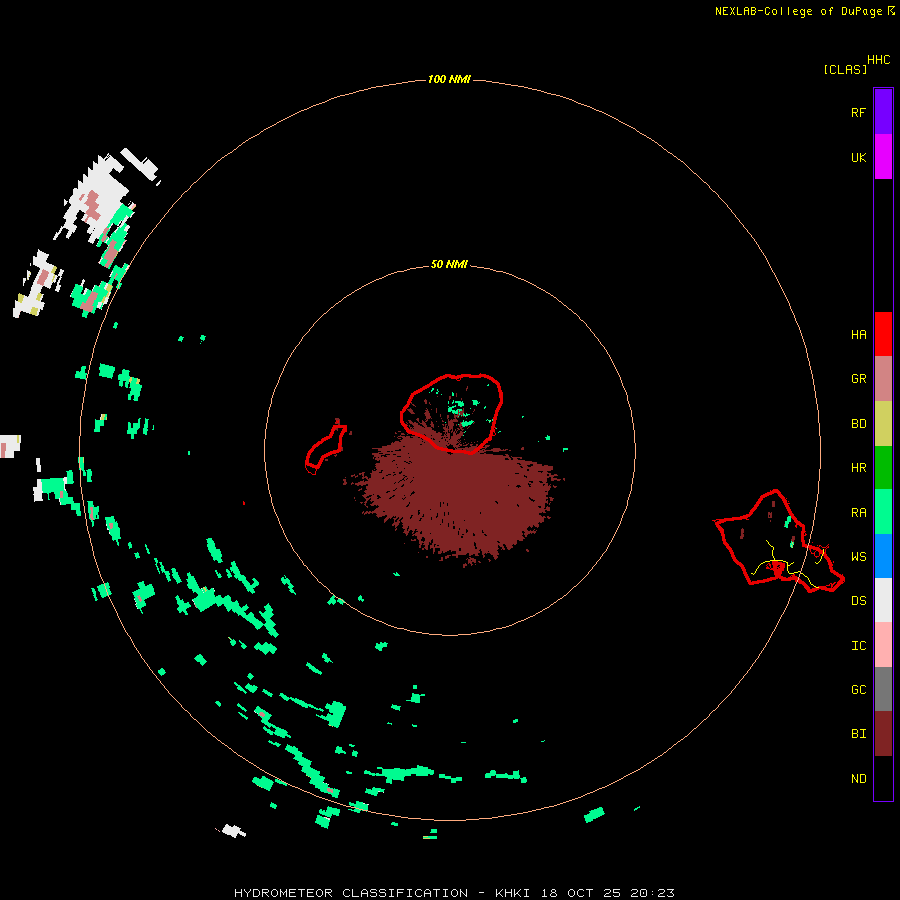Click the 50 NMI range ring label
Screen dimensions: 900x900
tap(449, 265)
